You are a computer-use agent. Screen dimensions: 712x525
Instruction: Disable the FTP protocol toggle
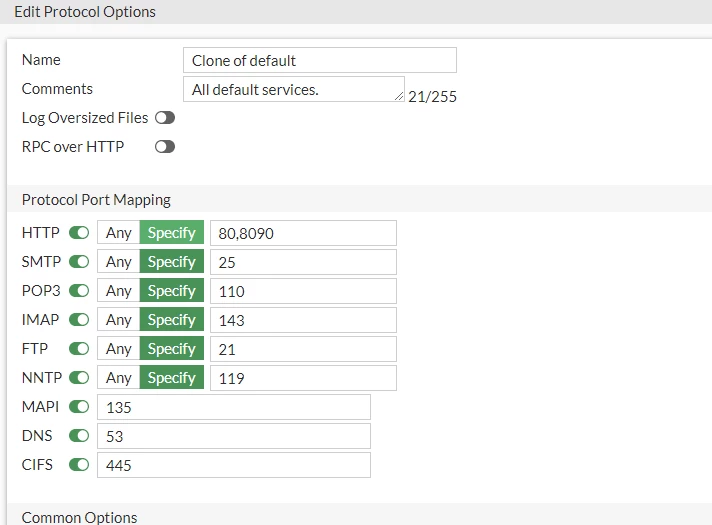point(79,349)
